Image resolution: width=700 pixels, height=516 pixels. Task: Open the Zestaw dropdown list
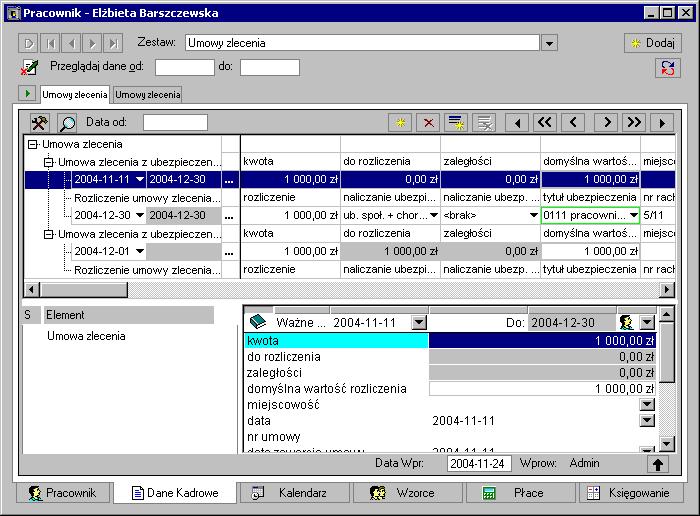(x=549, y=43)
